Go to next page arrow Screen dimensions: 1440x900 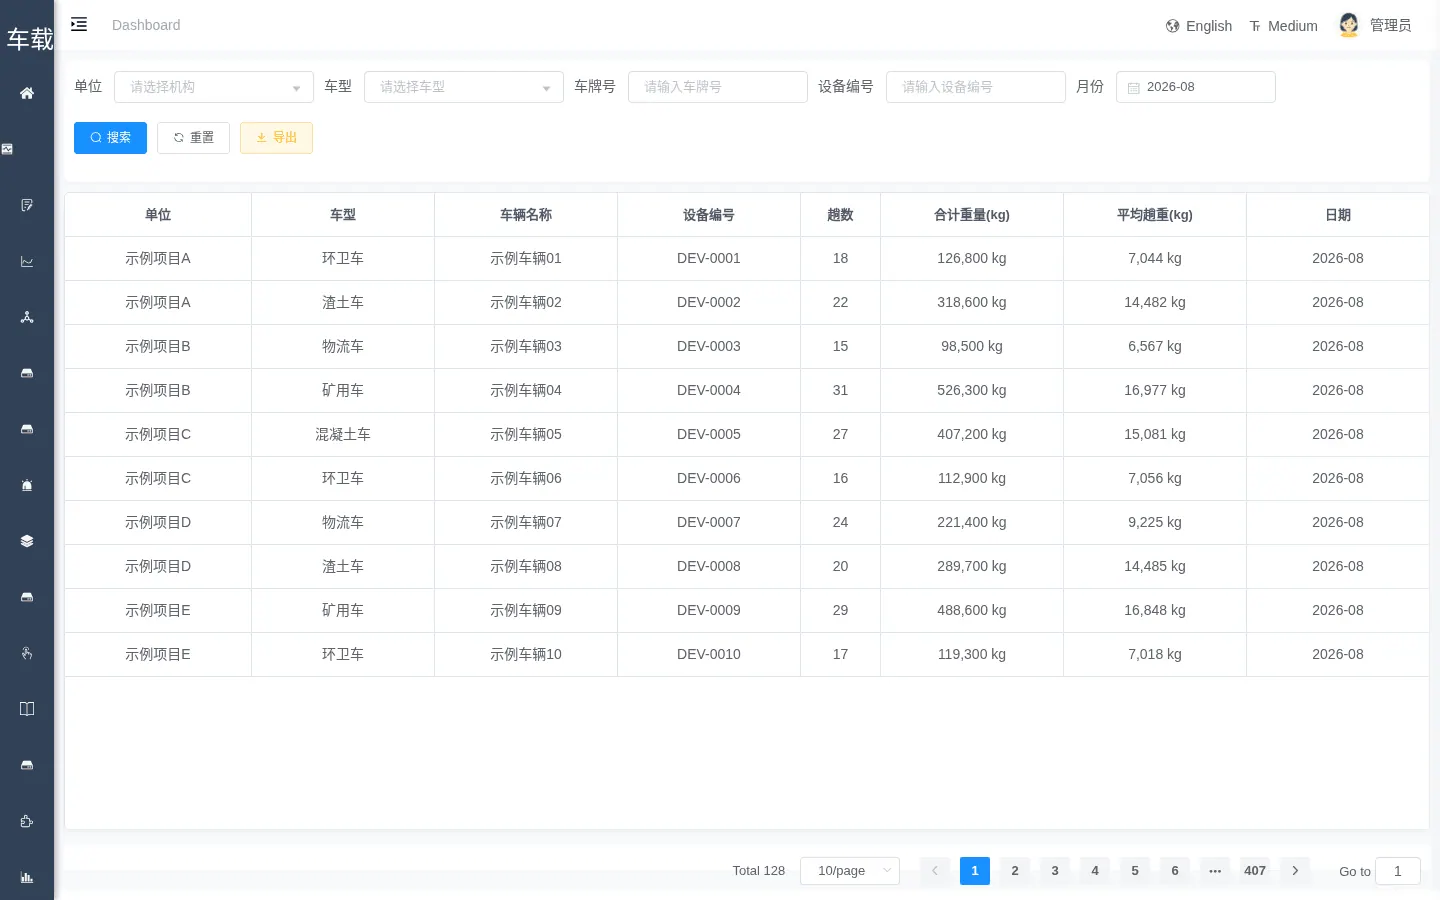(1295, 871)
